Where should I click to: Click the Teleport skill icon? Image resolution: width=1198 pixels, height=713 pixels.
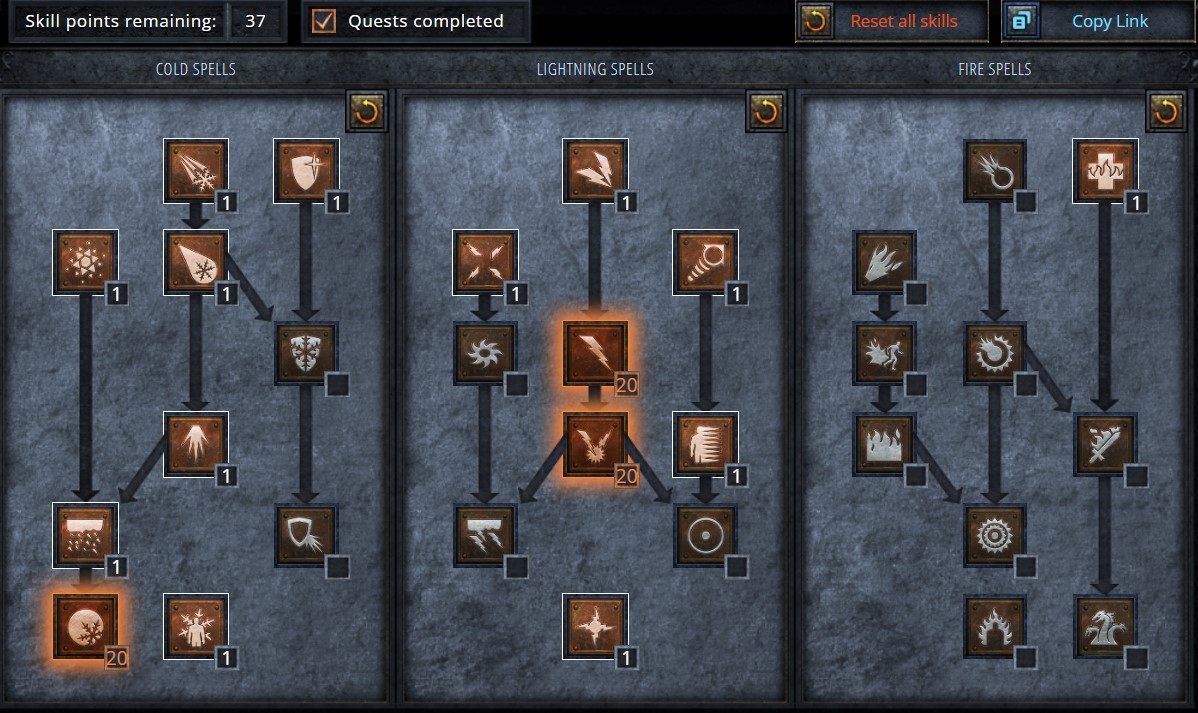click(705, 444)
